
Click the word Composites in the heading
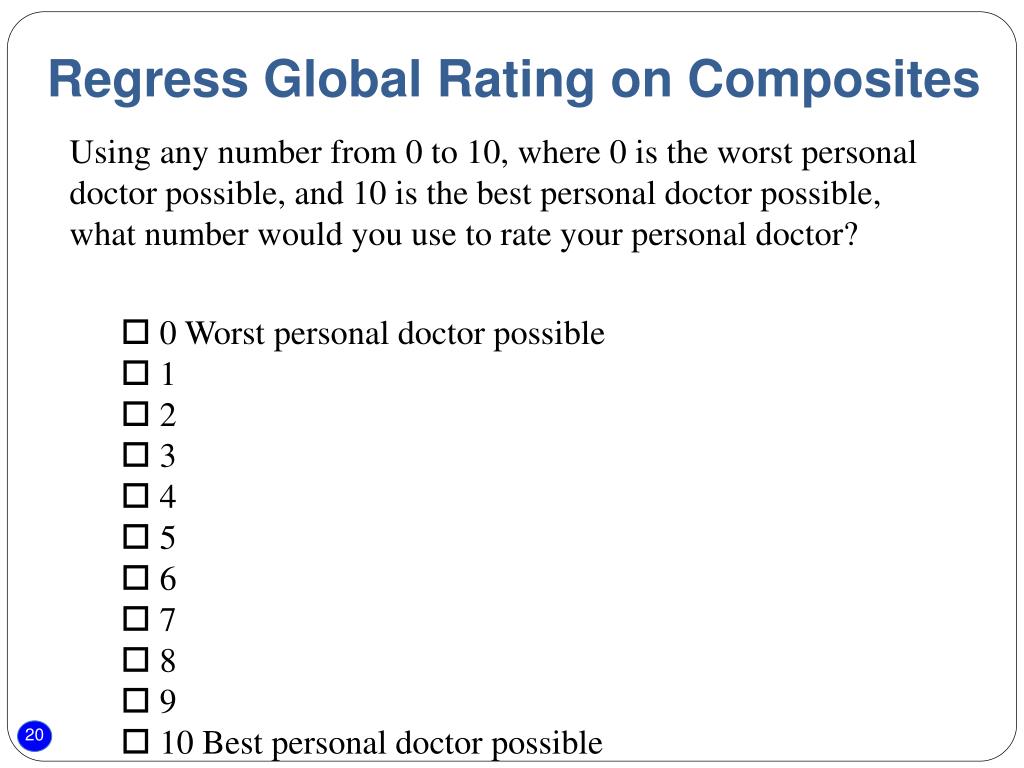tap(834, 80)
